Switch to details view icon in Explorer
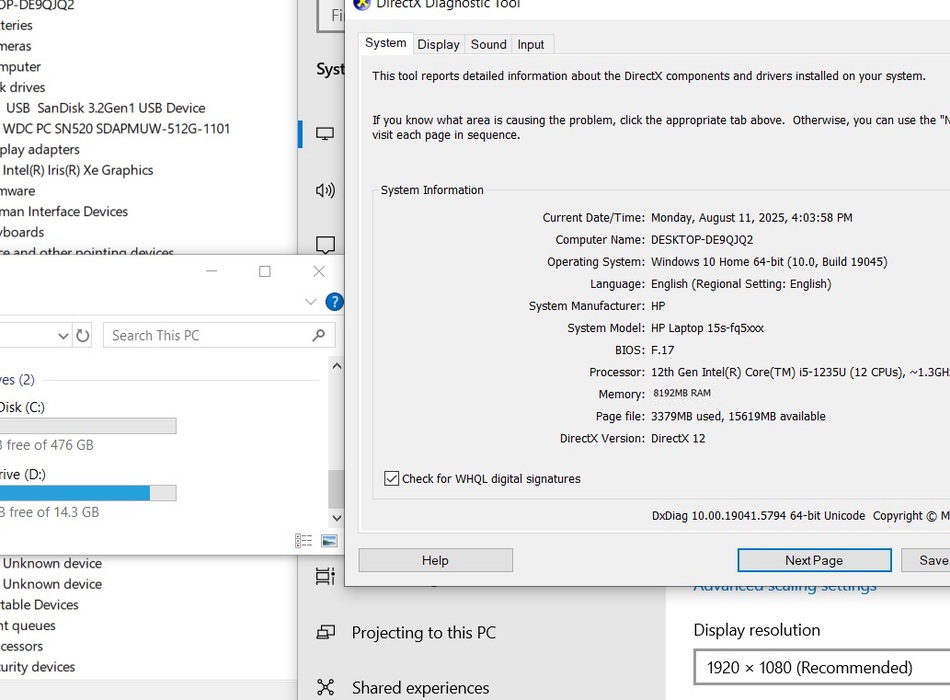 tap(304, 541)
